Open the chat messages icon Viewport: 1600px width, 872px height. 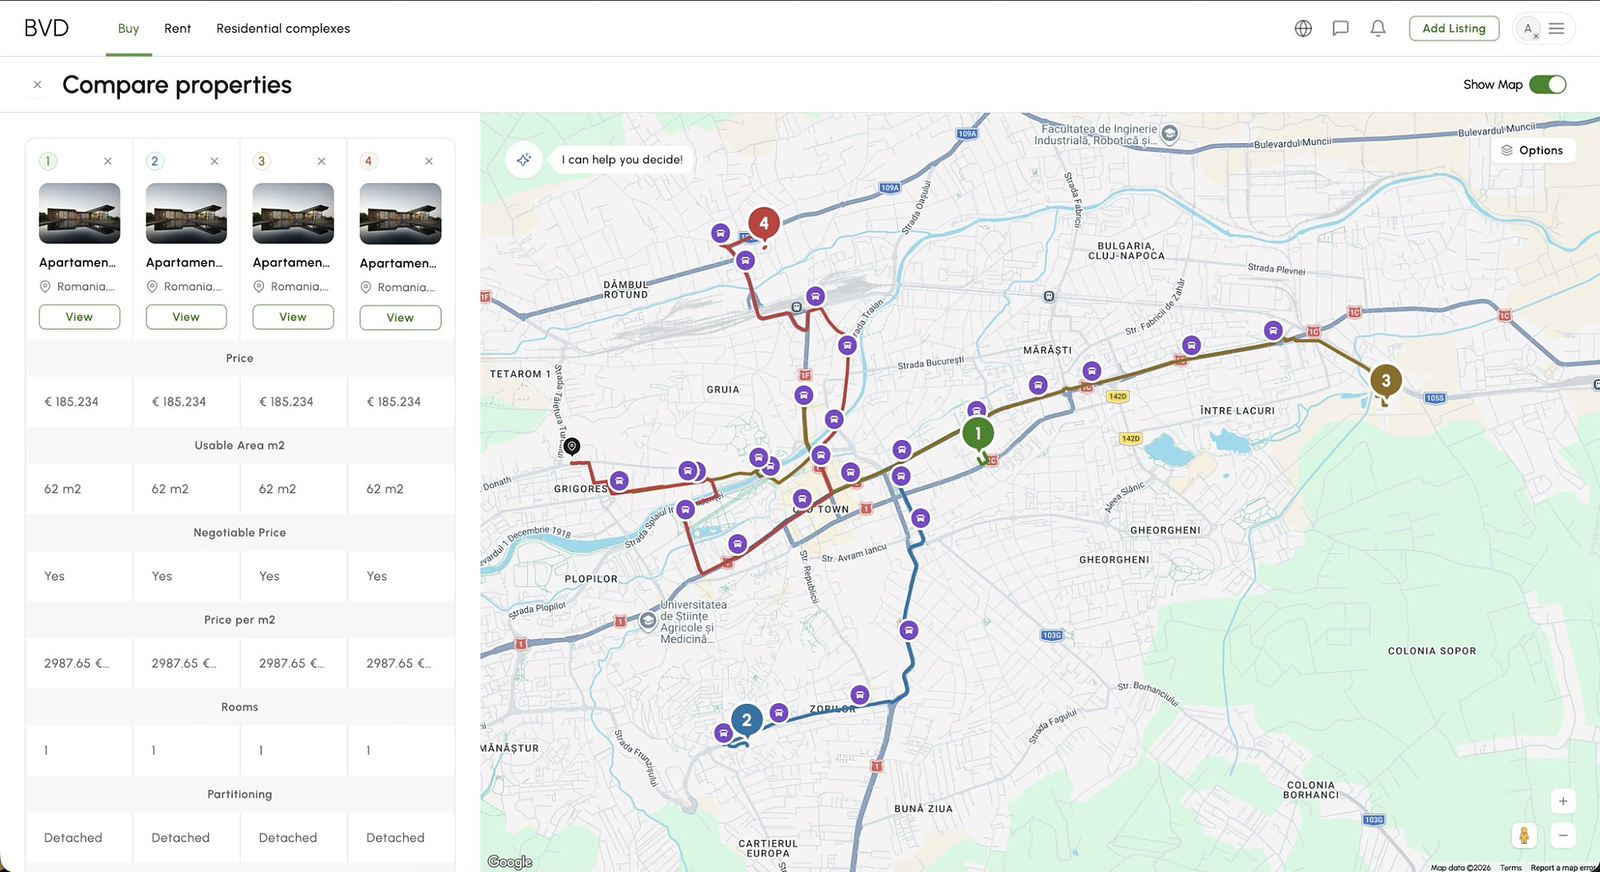[1341, 28]
